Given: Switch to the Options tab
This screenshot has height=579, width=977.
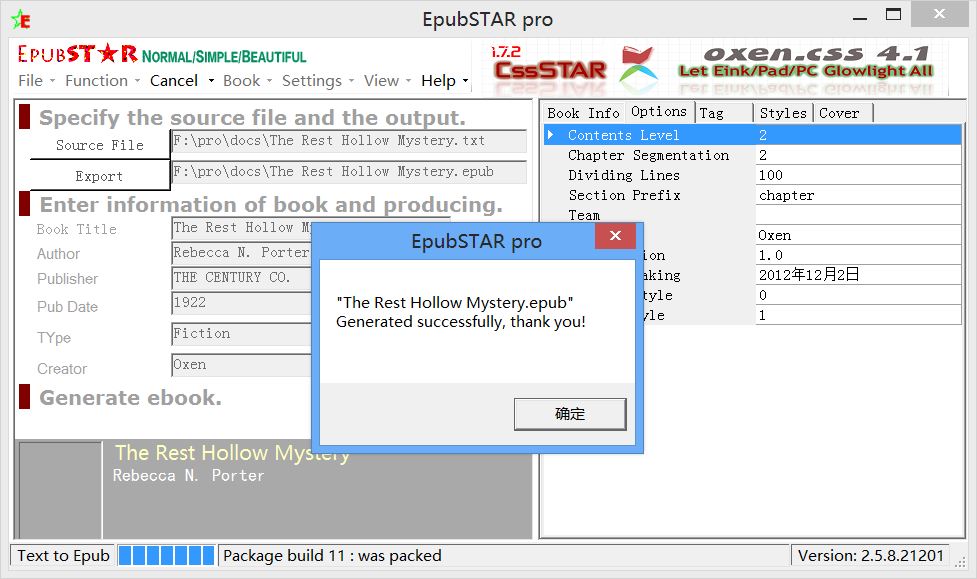Looking at the screenshot, I should [x=659, y=112].
